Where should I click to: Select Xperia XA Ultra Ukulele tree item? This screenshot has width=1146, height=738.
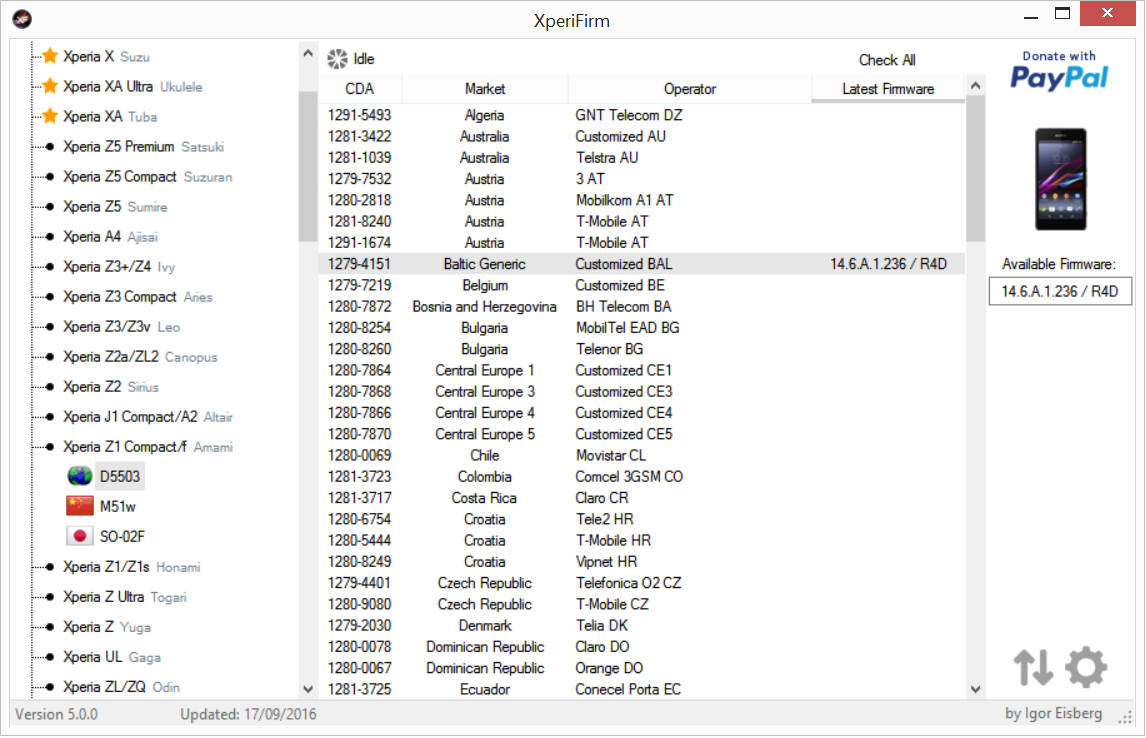pyautogui.click(x=132, y=86)
